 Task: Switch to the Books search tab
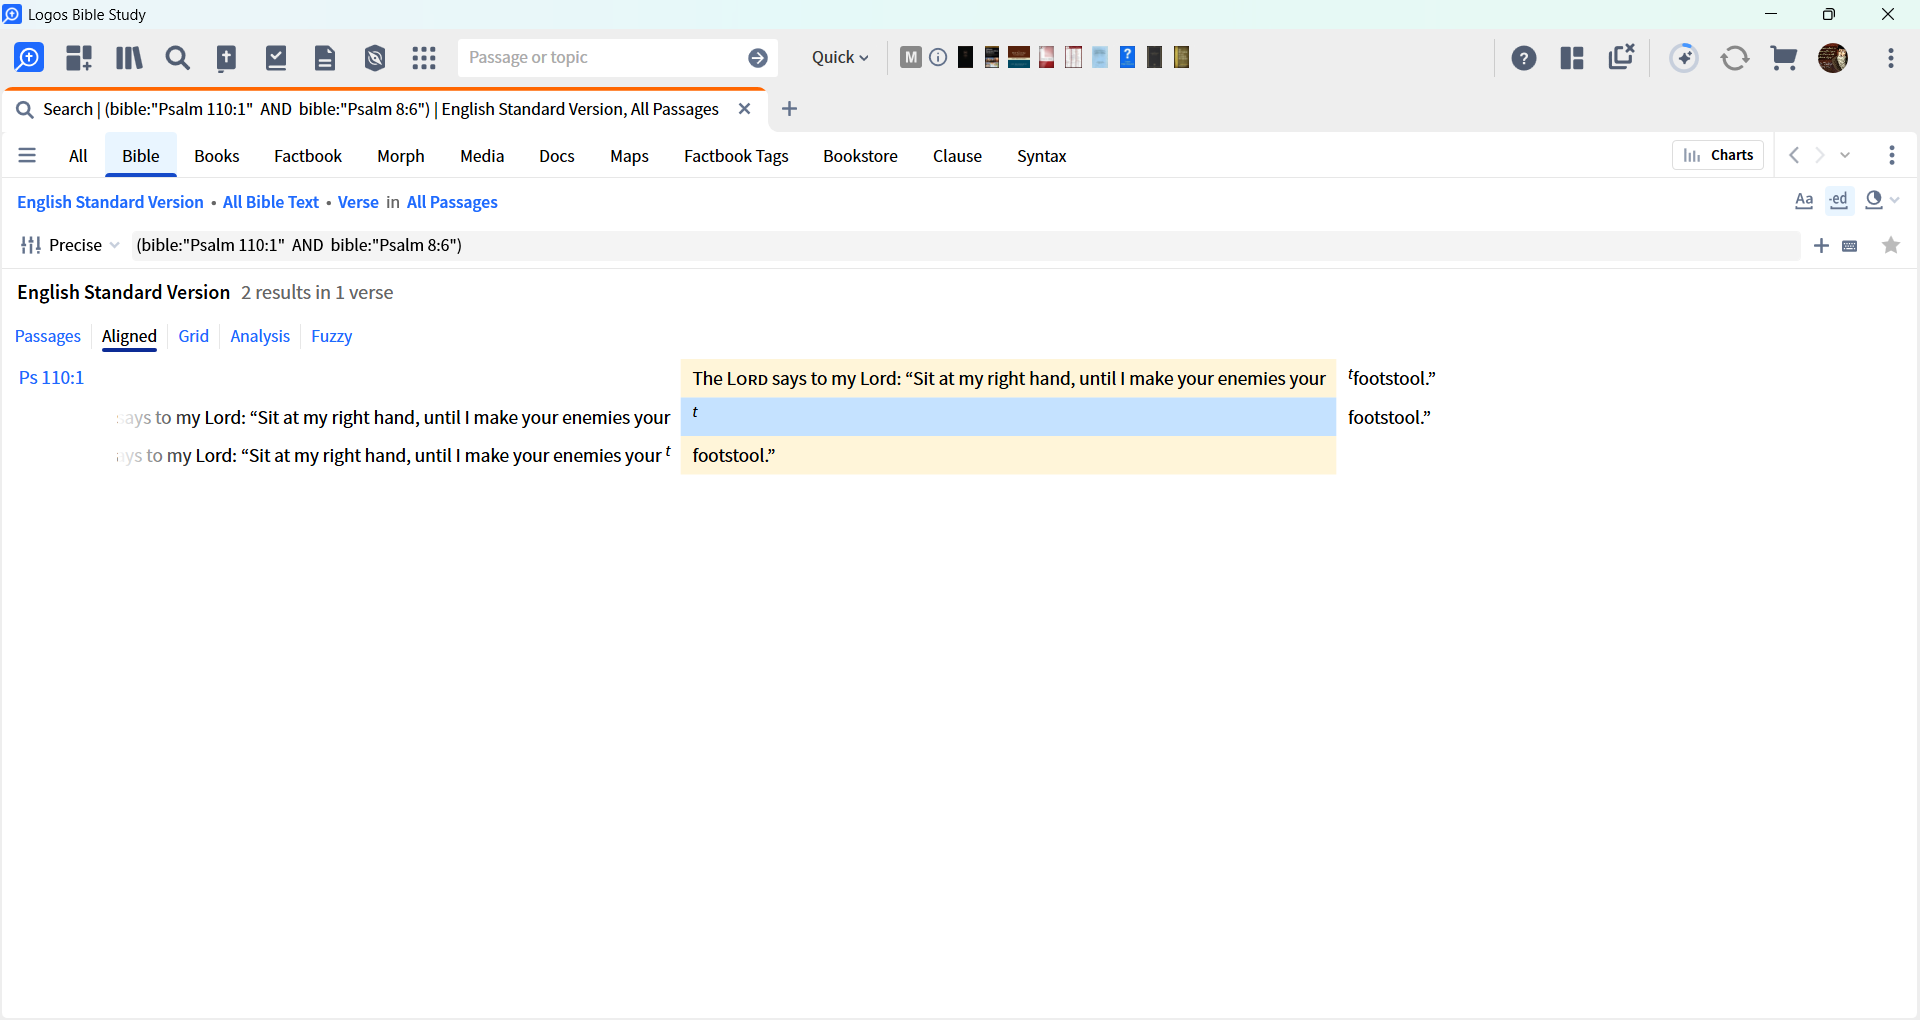(217, 156)
